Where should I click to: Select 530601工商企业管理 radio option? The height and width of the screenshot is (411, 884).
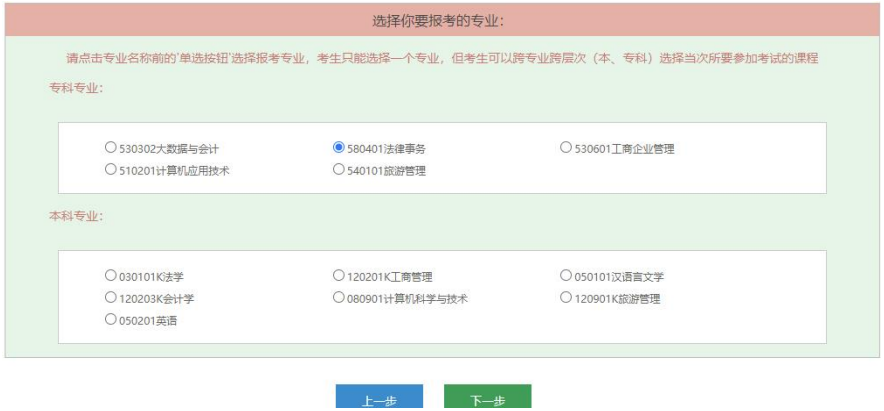pos(567,148)
